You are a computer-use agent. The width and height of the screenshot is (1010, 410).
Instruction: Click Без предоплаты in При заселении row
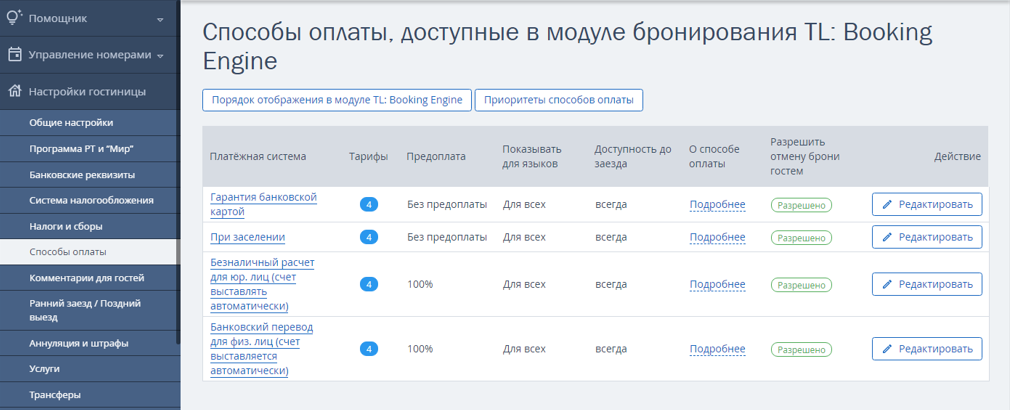[447, 237]
